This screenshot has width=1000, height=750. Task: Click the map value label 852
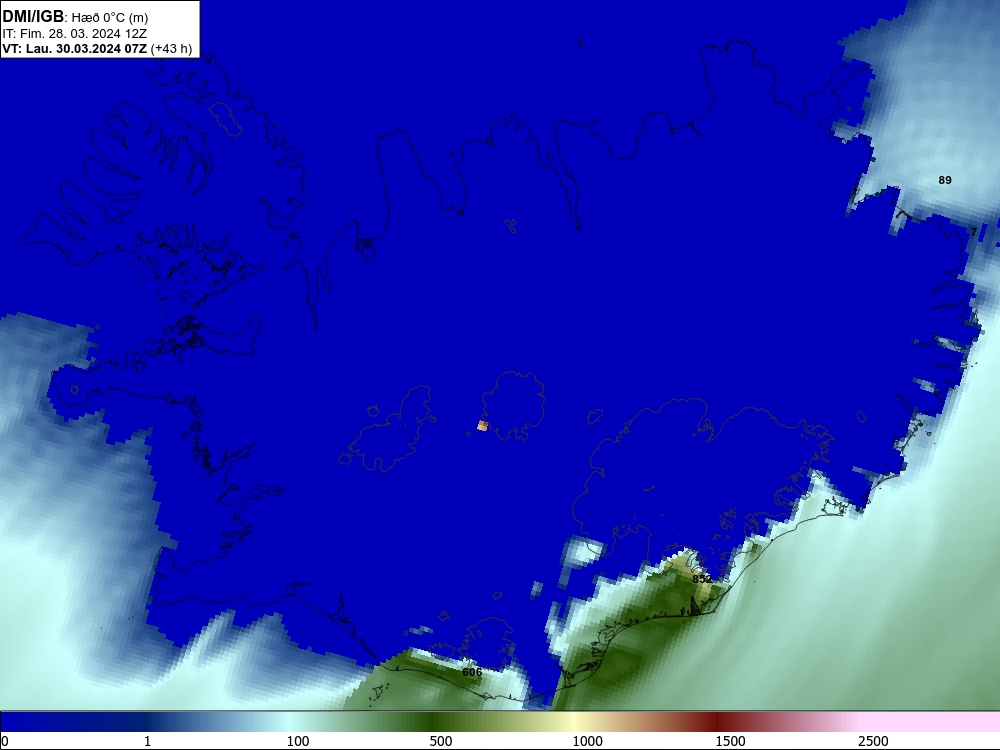pos(702,579)
